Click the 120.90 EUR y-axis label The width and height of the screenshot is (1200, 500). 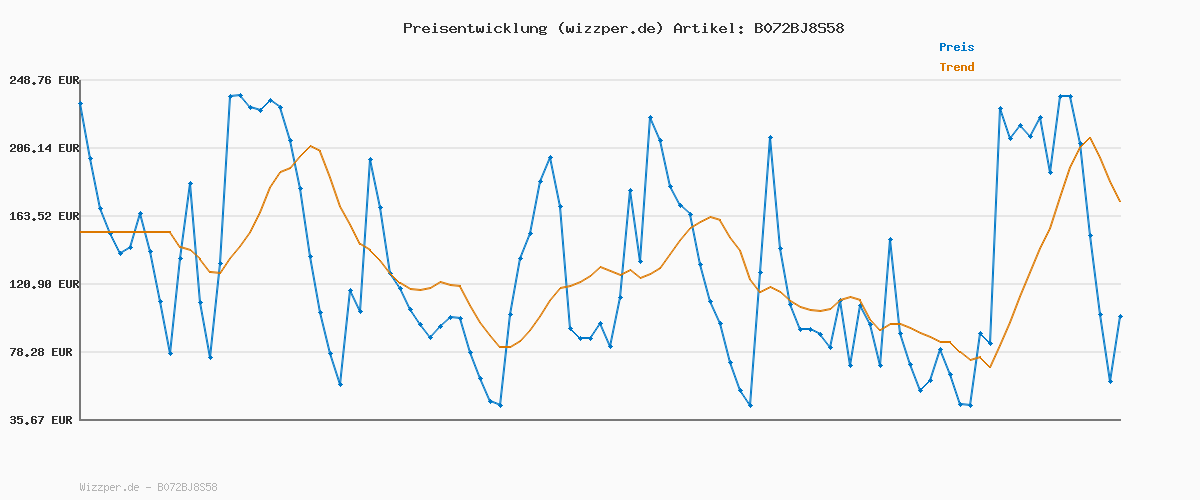[44, 284]
